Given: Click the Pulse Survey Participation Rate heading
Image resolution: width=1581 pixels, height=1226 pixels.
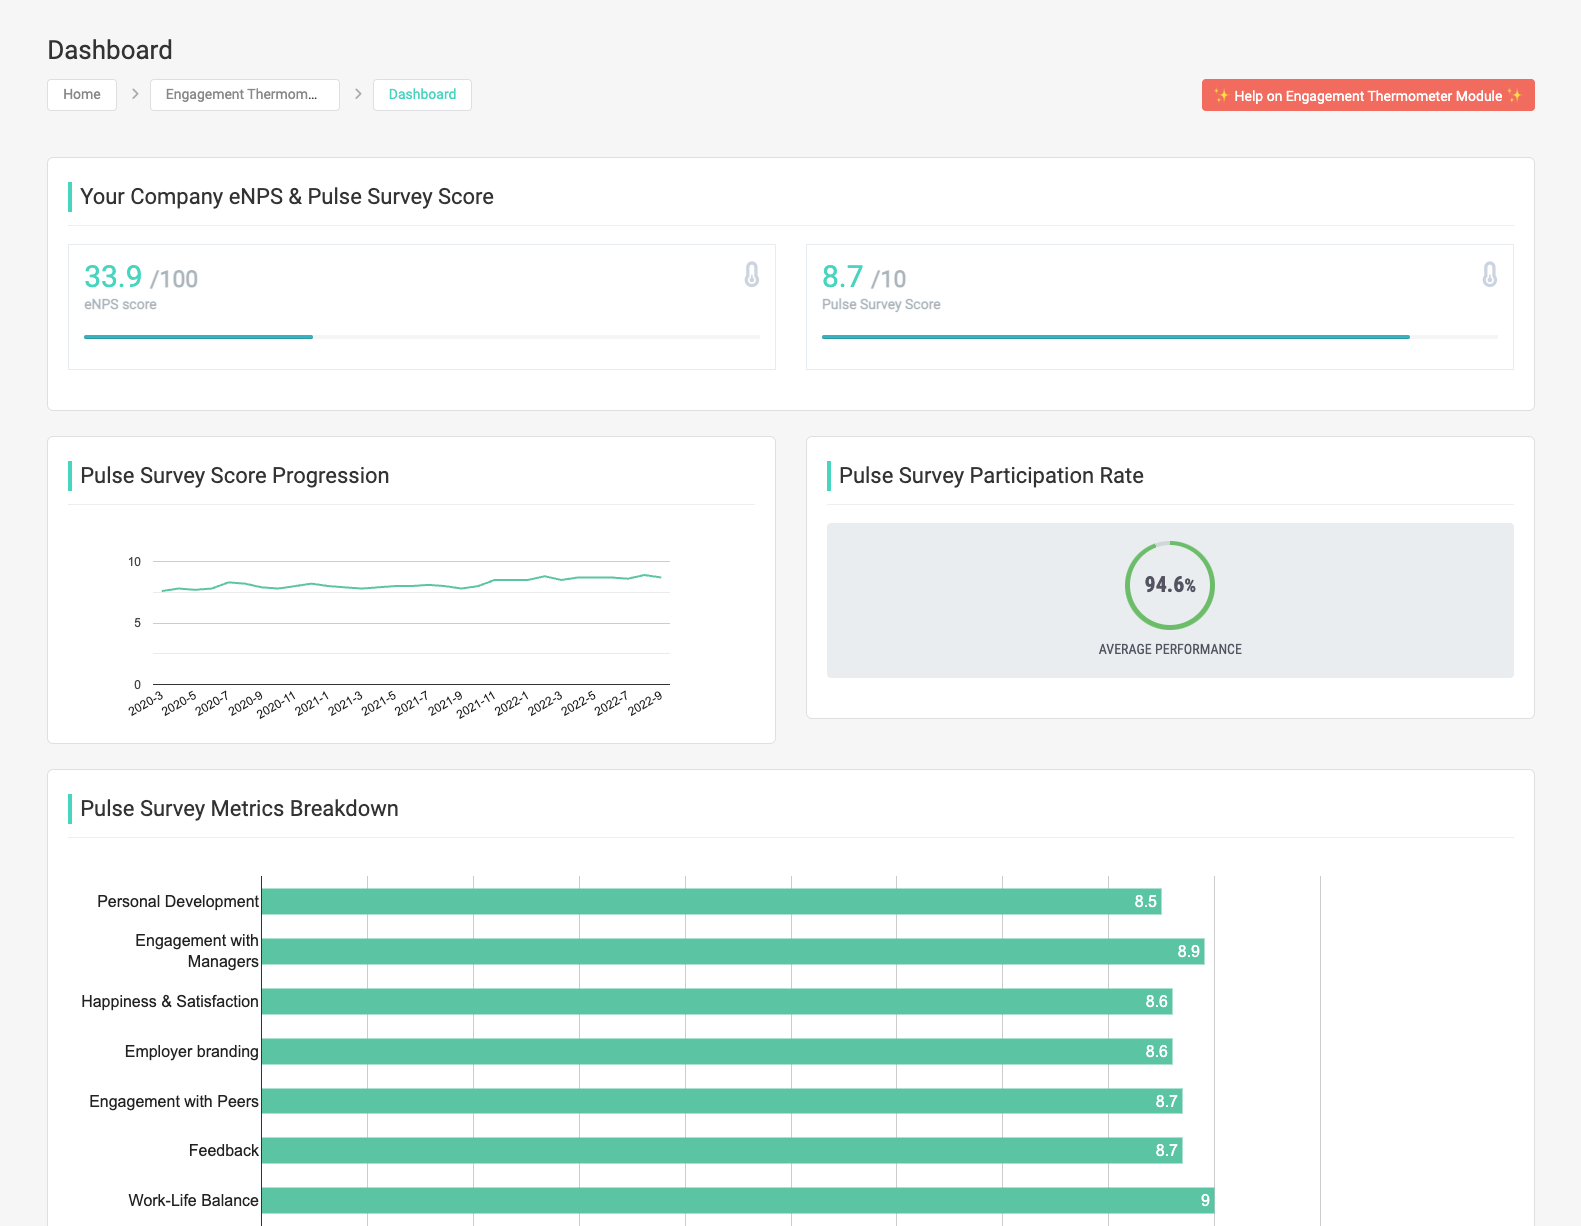Looking at the screenshot, I should pos(991,475).
